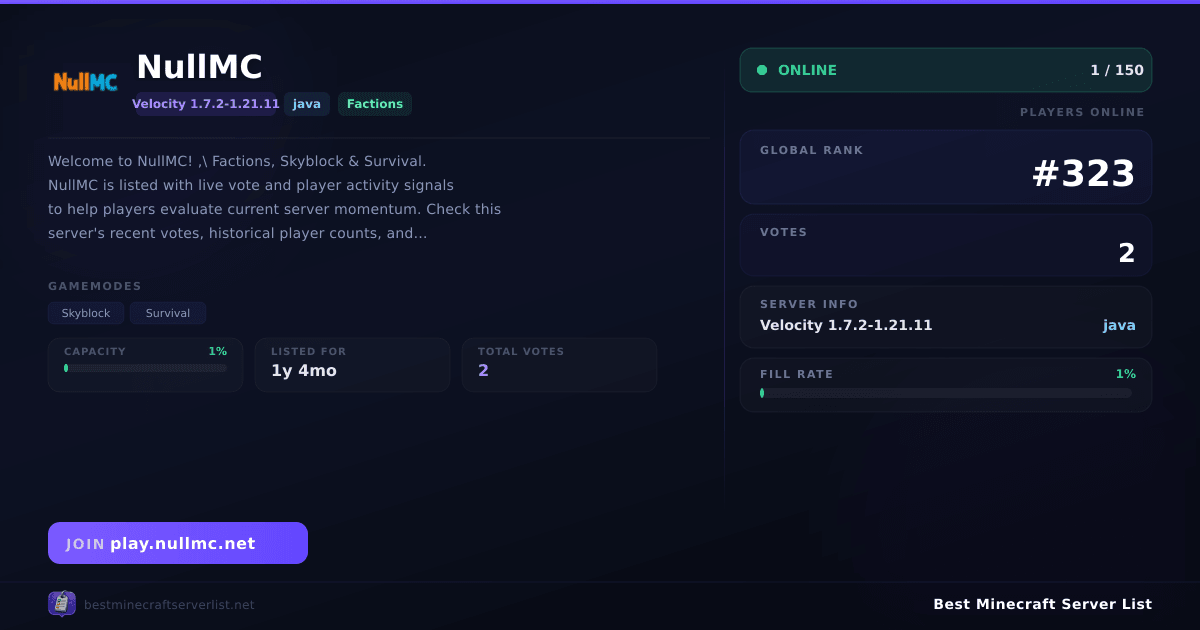Open the Global Rank #323 card
Screen dimensions: 1200x630
(x=946, y=167)
